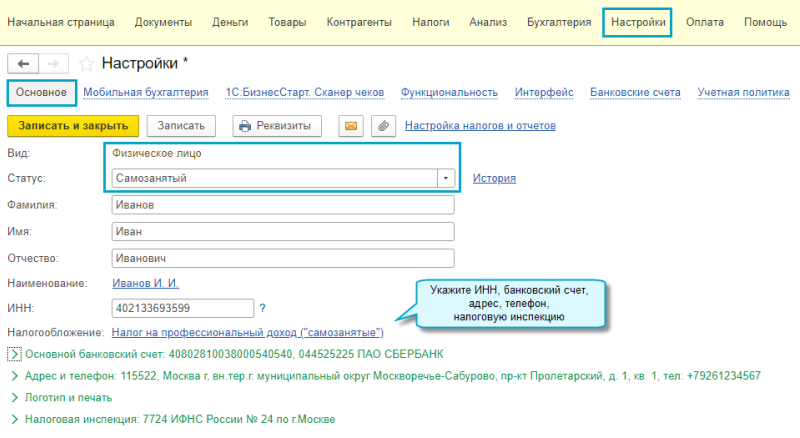Screen dimensions: 800x438
Task: Open the Статус dropdown arrow
Action: click(x=445, y=178)
